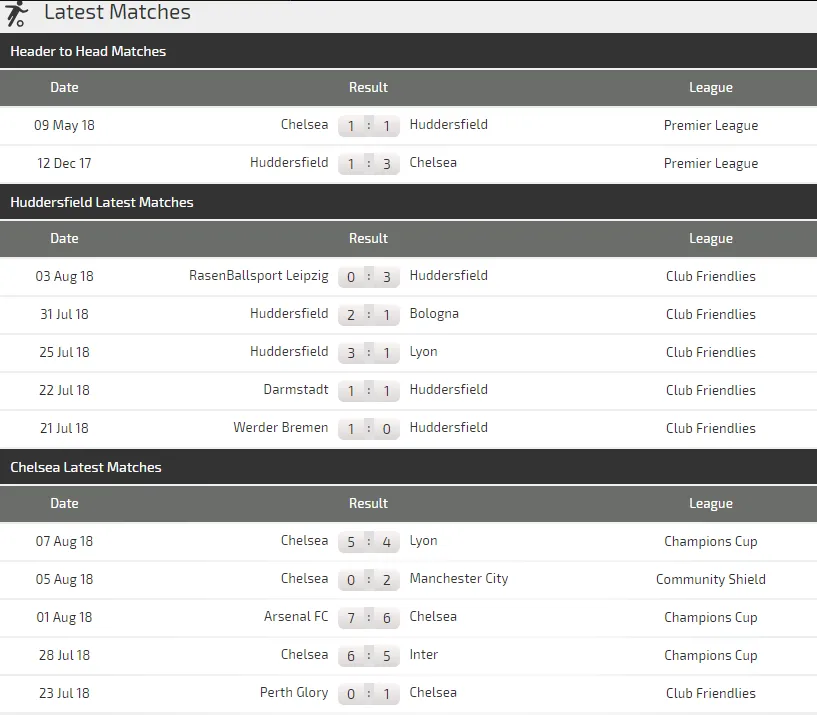Click the Community Shield league link
The height and width of the screenshot is (715, 817).
tap(710, 579)
